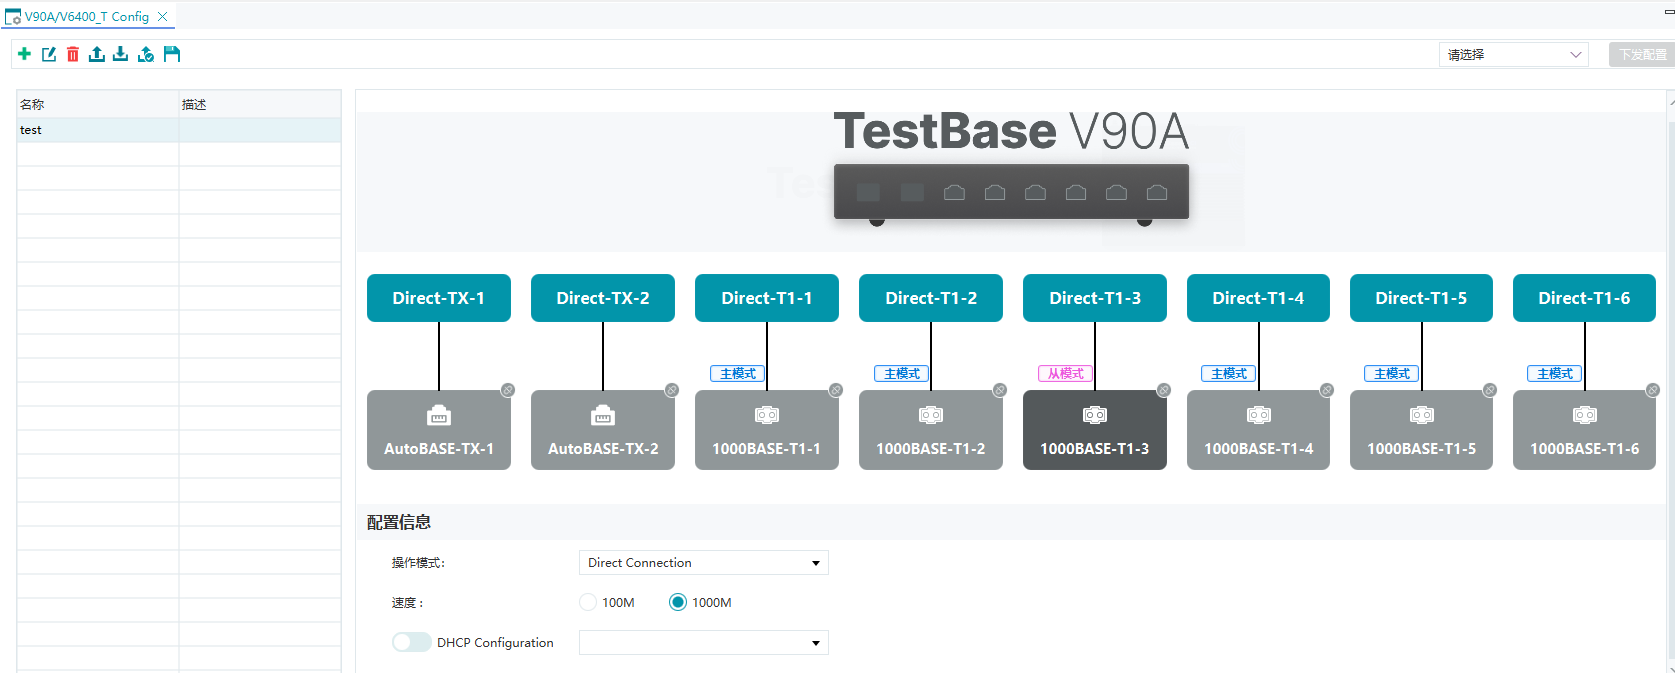Screen dimensions: 1675x673
Task: Click the 1000BASE-T1-5 port block
Action: (x=1421, y=430)
